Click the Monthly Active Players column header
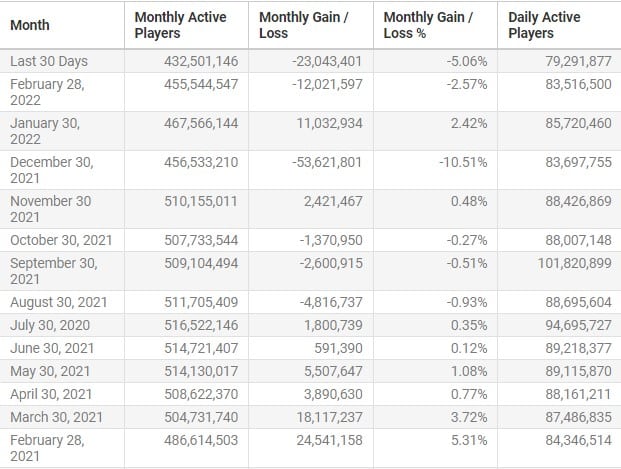This screenshot has height=469, width=621. tap(180, 25)
